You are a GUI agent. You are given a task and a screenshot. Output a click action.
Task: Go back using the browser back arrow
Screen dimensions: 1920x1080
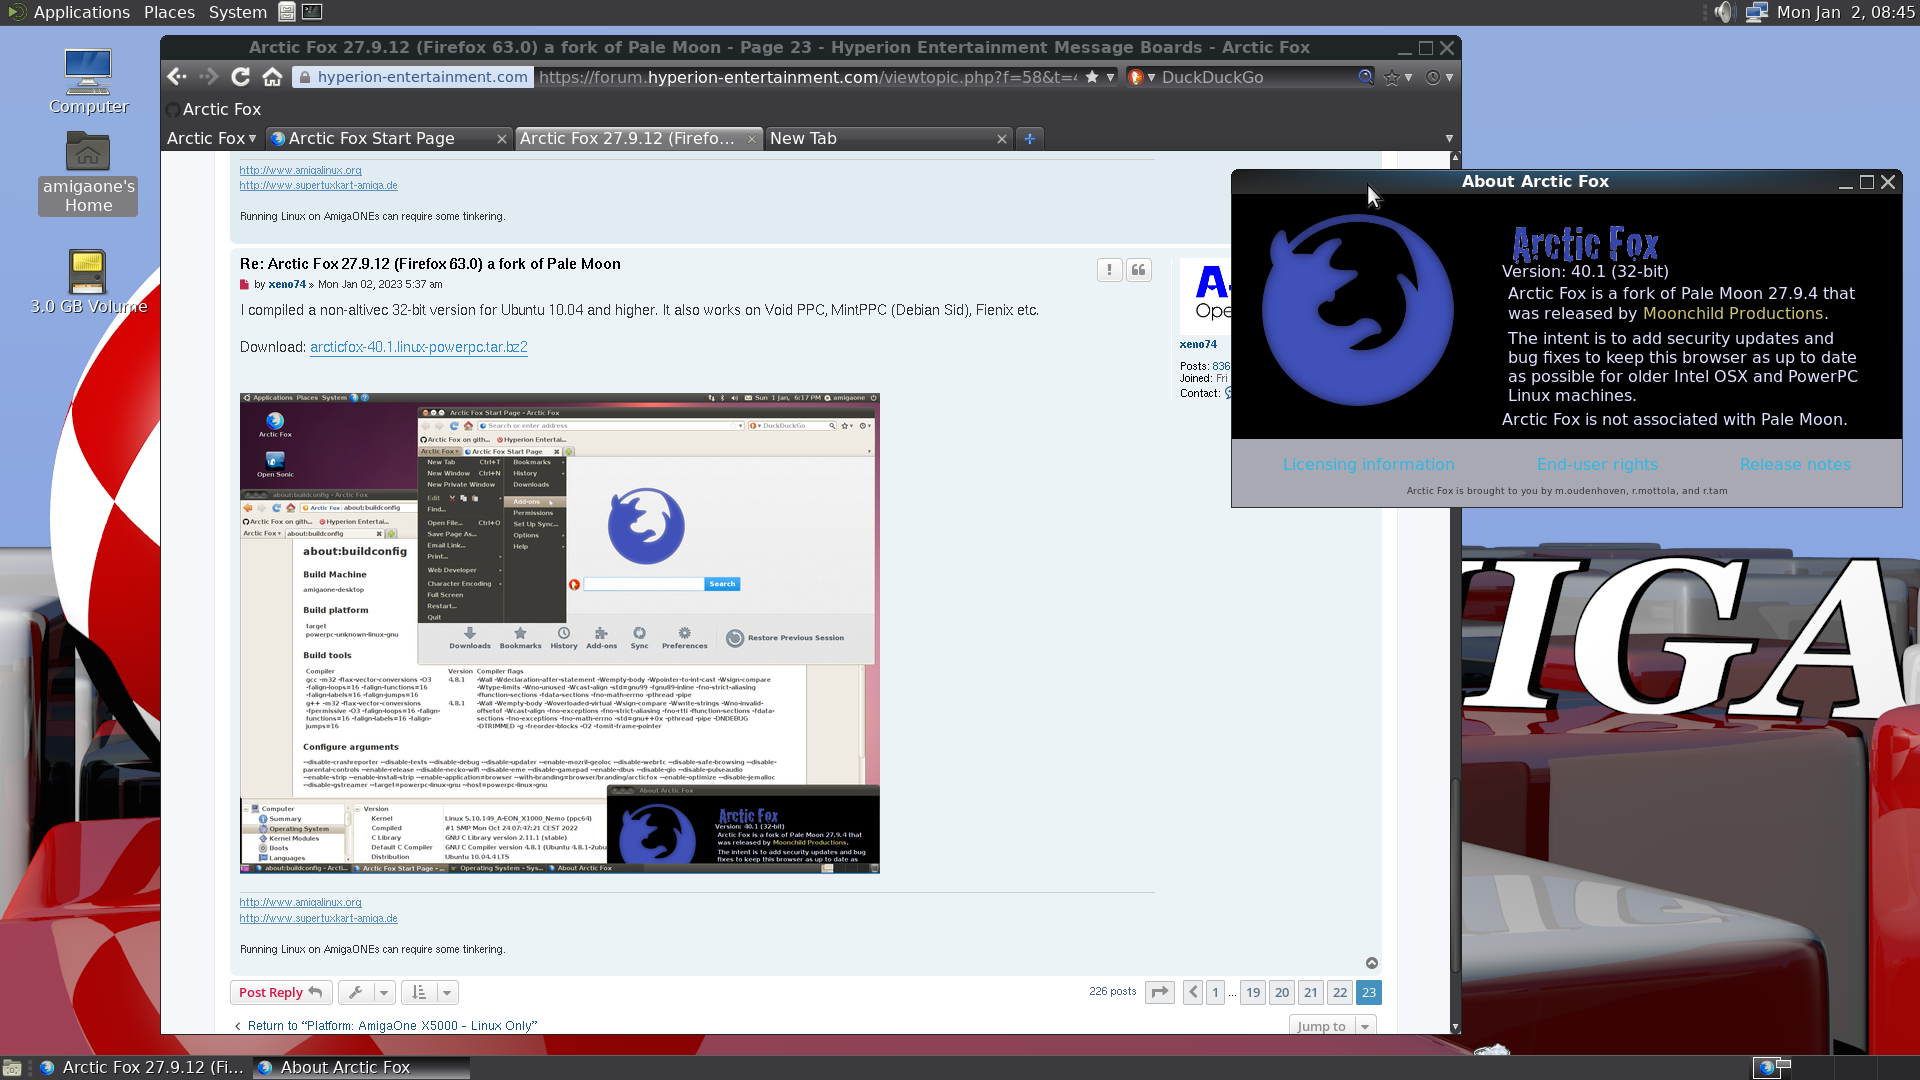177,77
